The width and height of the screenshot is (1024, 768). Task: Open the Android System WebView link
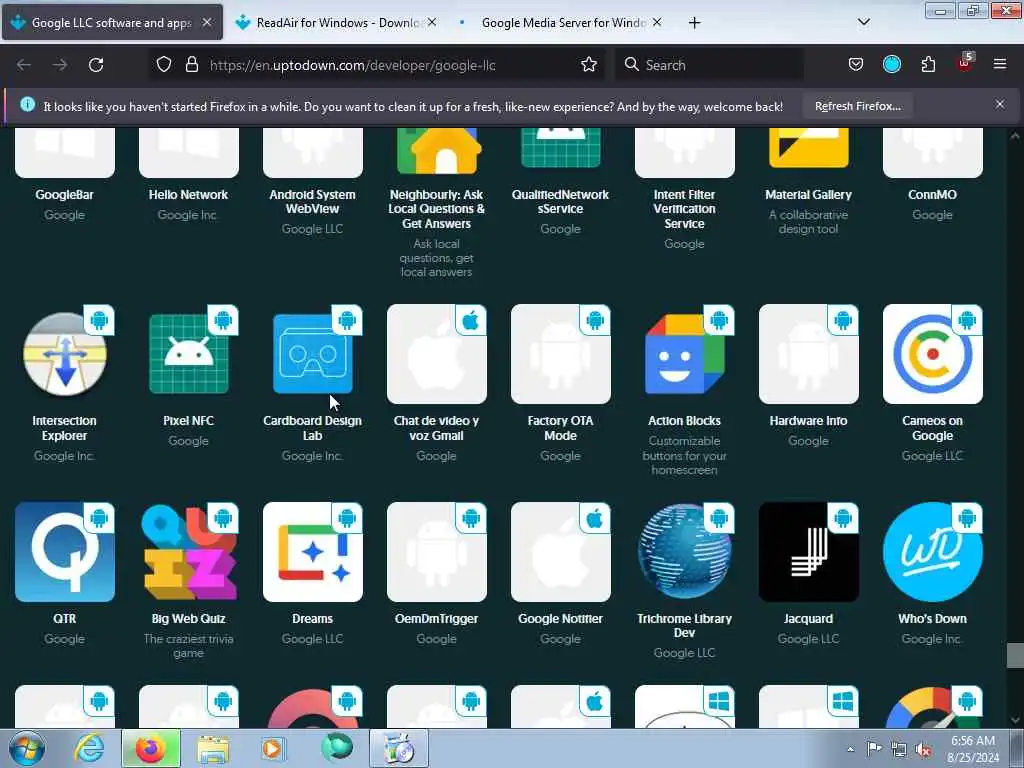(312, 202)
